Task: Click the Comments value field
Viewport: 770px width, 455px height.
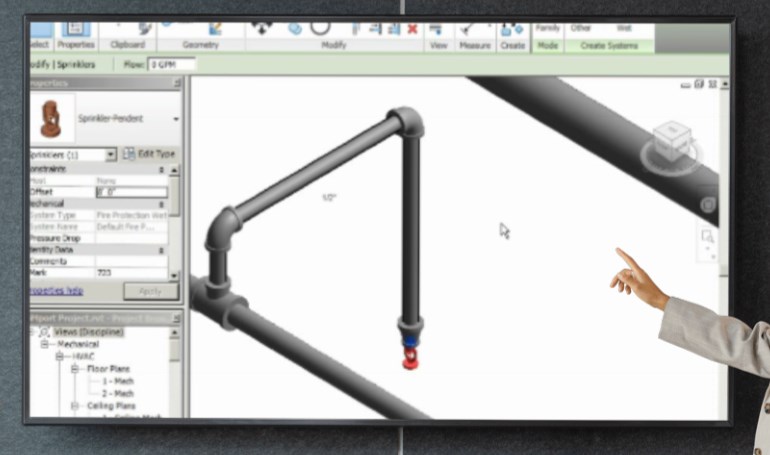Action: tap(132, 261)
